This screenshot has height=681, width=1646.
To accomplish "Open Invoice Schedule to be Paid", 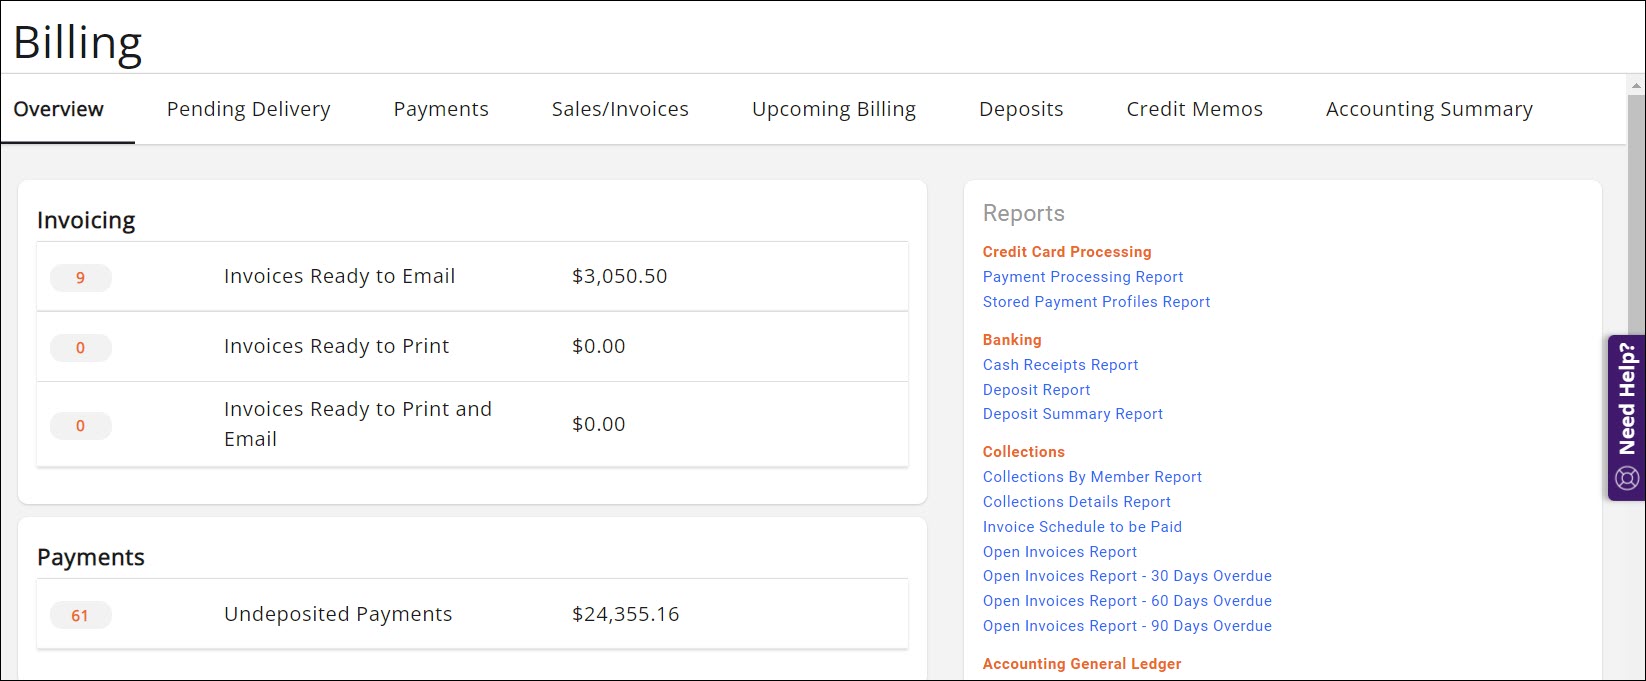I will pos(1082,527).
